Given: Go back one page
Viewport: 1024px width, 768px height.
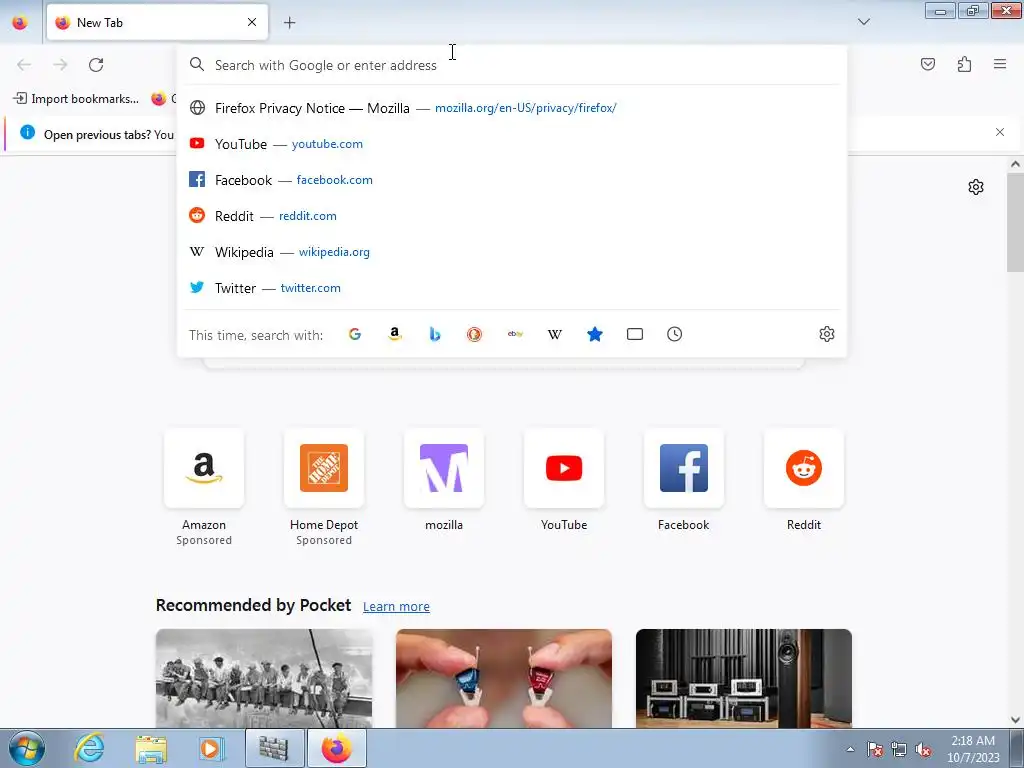Looking at the screenshot, I should pos(24,65).
